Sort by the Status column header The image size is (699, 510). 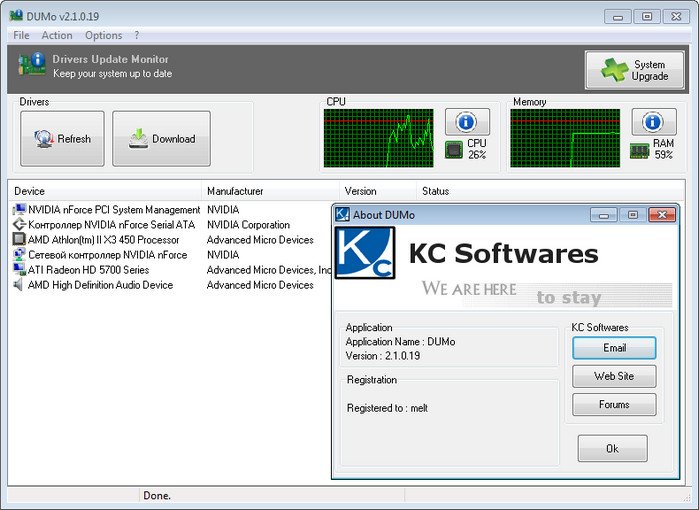pos(550,191)
